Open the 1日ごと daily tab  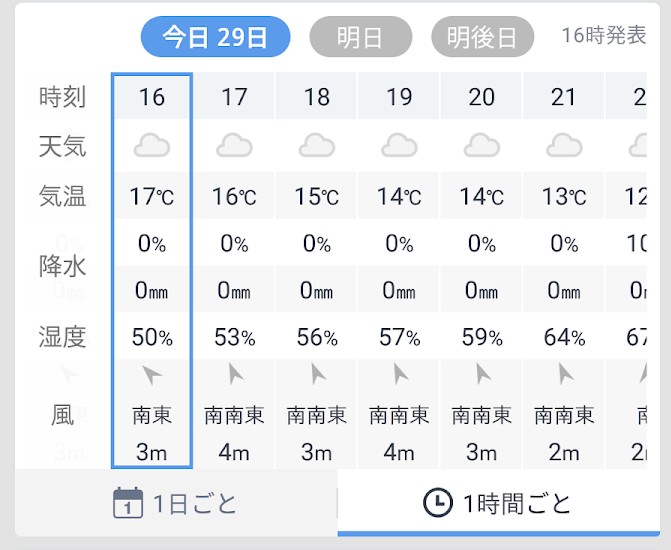point(177,503)
